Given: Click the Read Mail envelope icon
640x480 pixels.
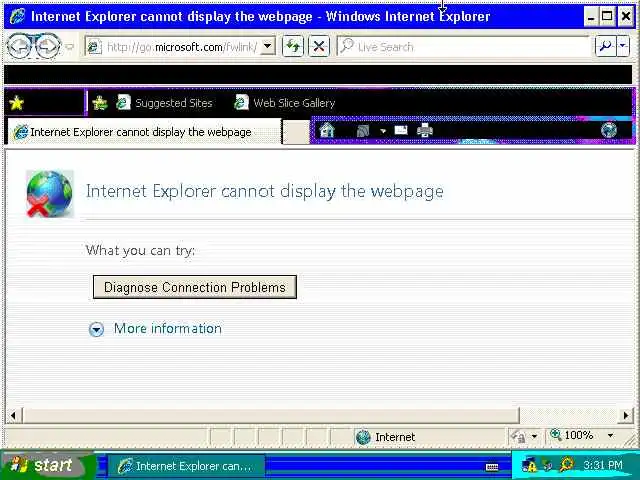Looking at the screenshot, I should click(x=401, y=131).
